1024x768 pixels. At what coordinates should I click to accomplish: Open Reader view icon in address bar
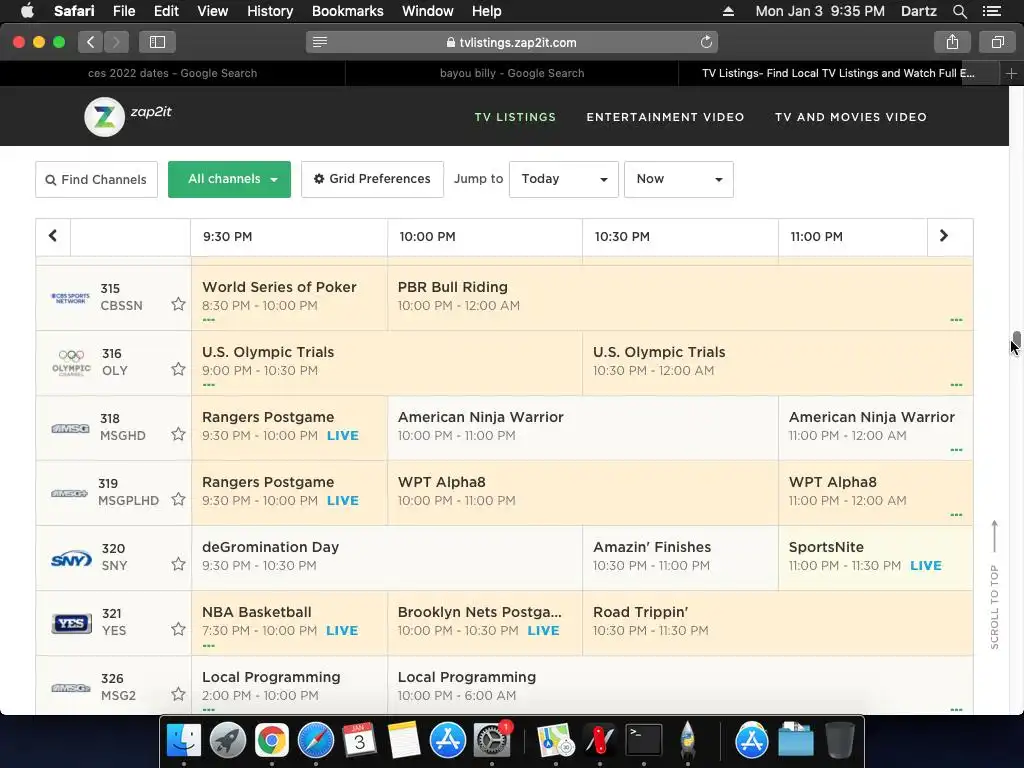pos(319,42)
